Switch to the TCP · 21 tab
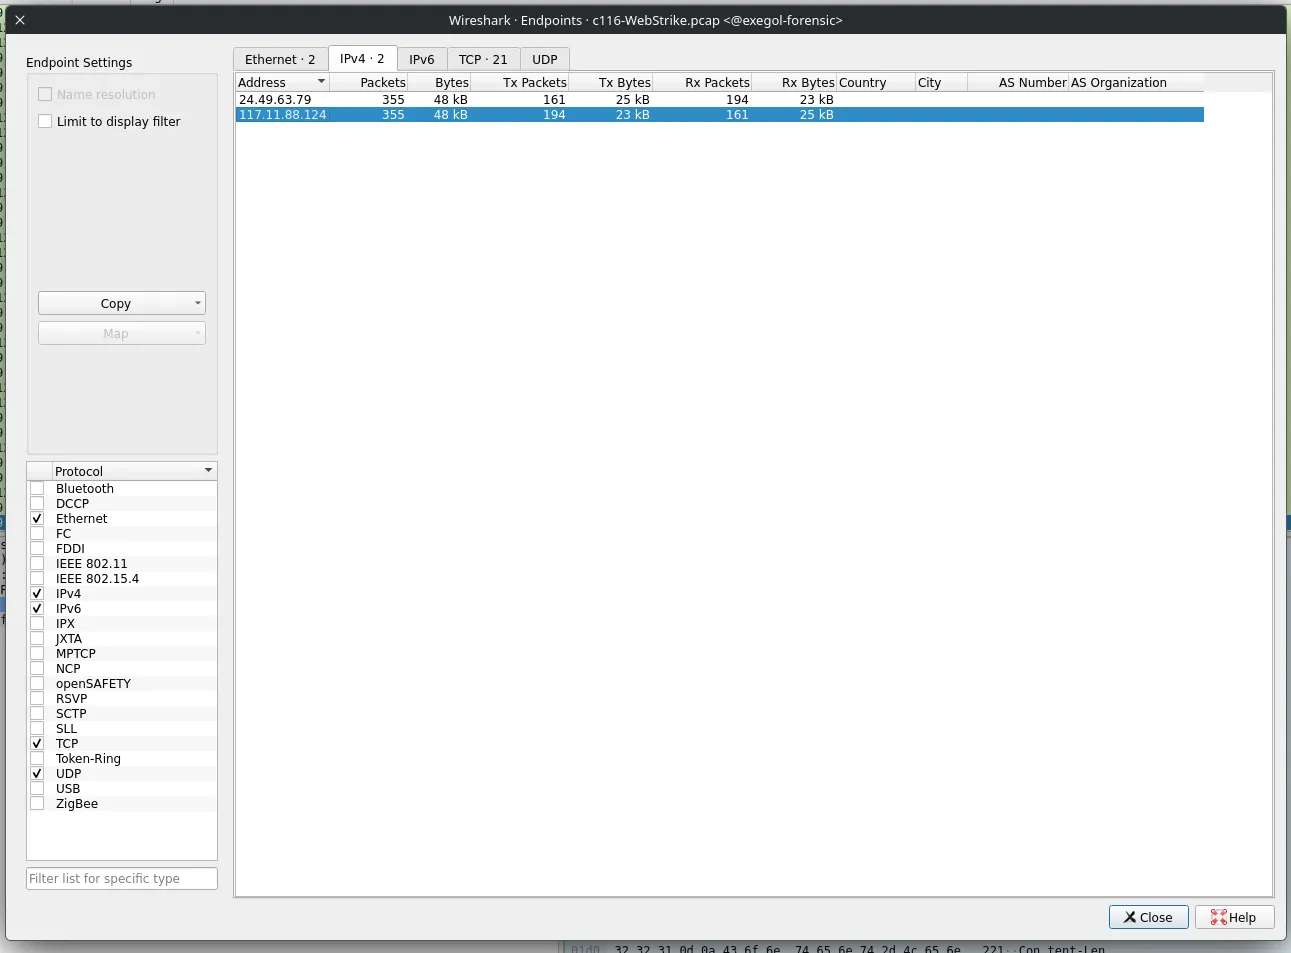Viewport: 1291px width, 953px height. point(483,59)
